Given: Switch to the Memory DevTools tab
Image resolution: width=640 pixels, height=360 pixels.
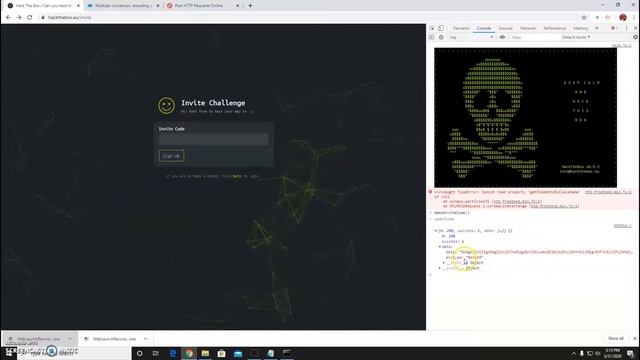Looking at the screenshot, I should coord(580,28).
